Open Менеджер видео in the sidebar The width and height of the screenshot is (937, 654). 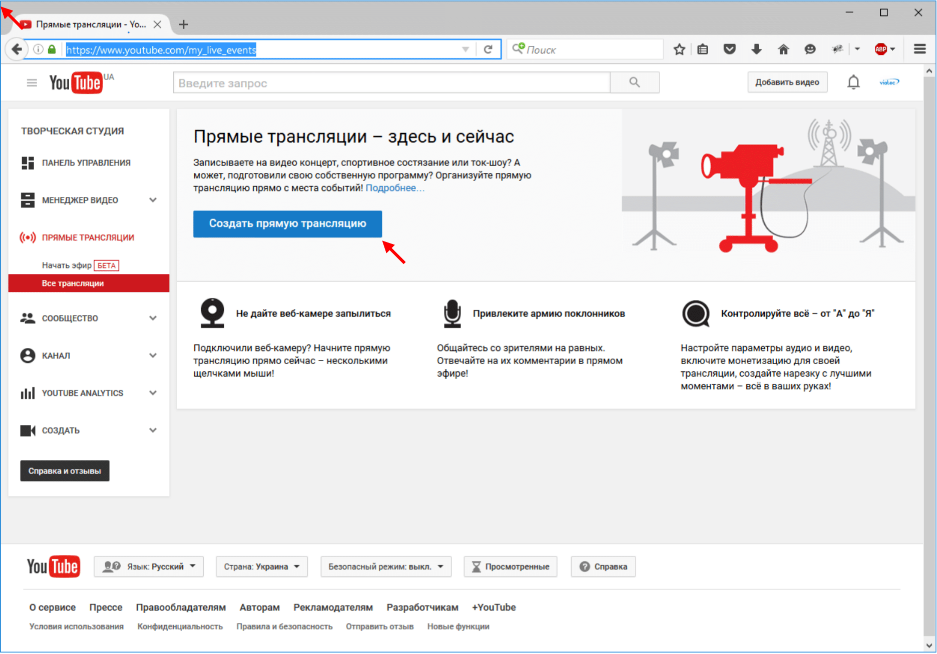(x=80, y=200)
